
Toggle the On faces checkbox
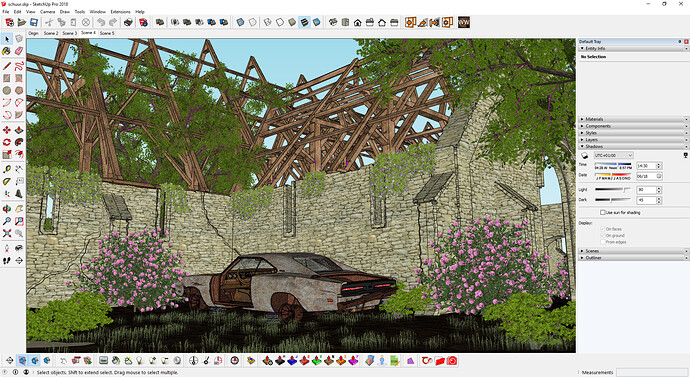pos(603,229)
